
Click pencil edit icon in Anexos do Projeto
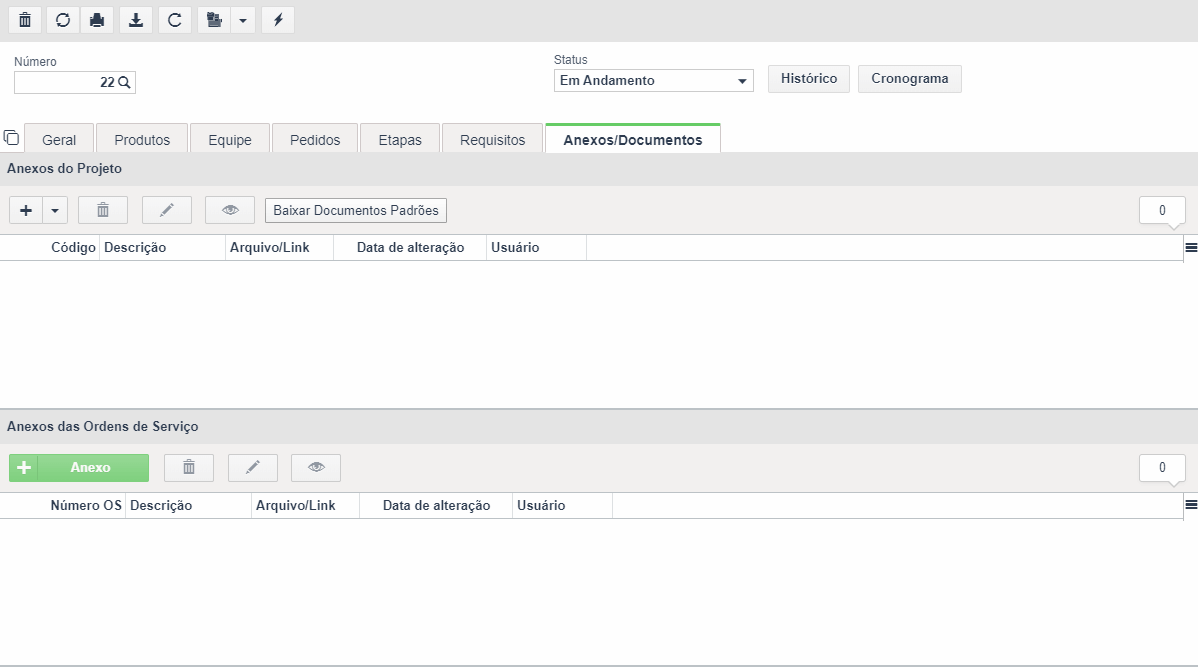(167, 210)
